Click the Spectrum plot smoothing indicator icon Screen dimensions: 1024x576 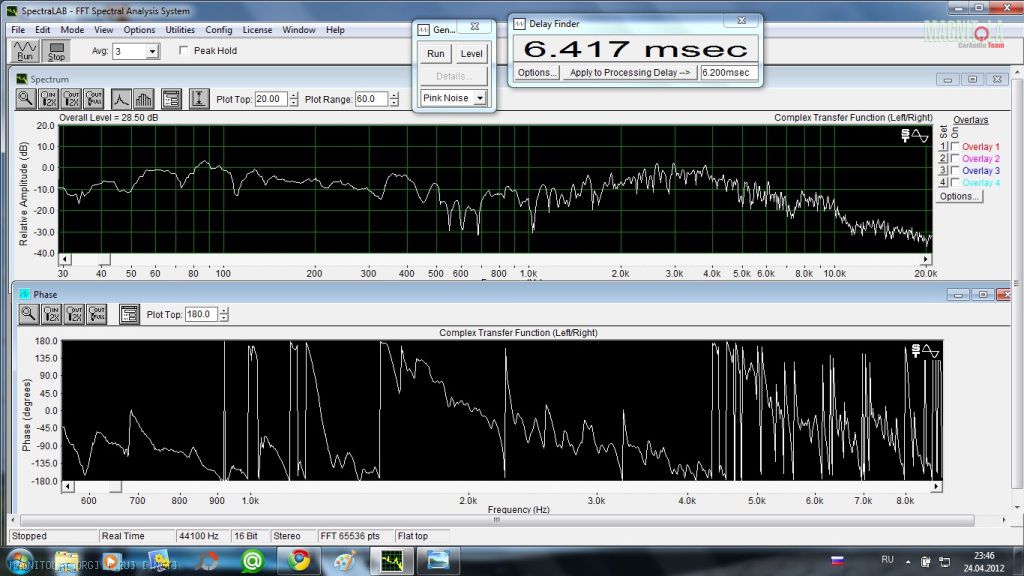914,136
